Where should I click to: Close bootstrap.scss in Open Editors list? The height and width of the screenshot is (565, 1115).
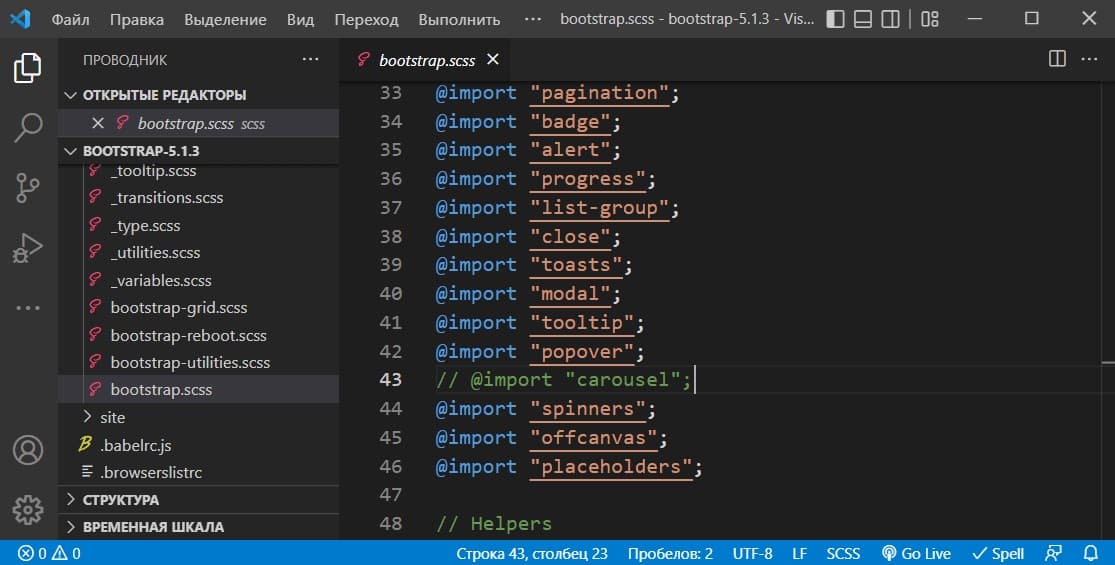(x=98, y=124)
